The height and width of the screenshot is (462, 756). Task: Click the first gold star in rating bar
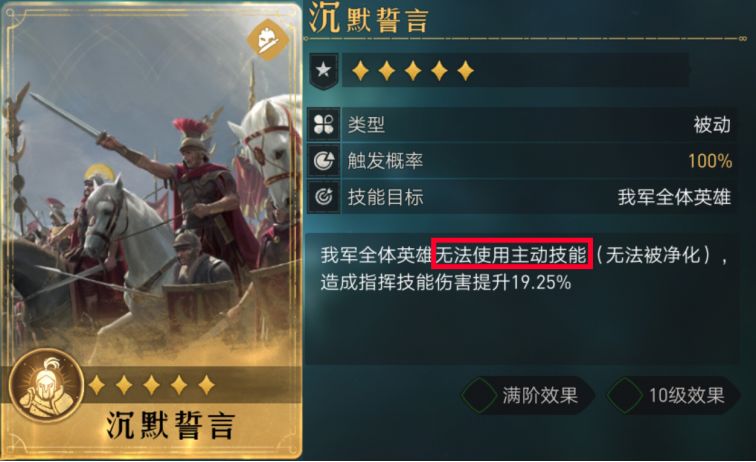[360, 71]
